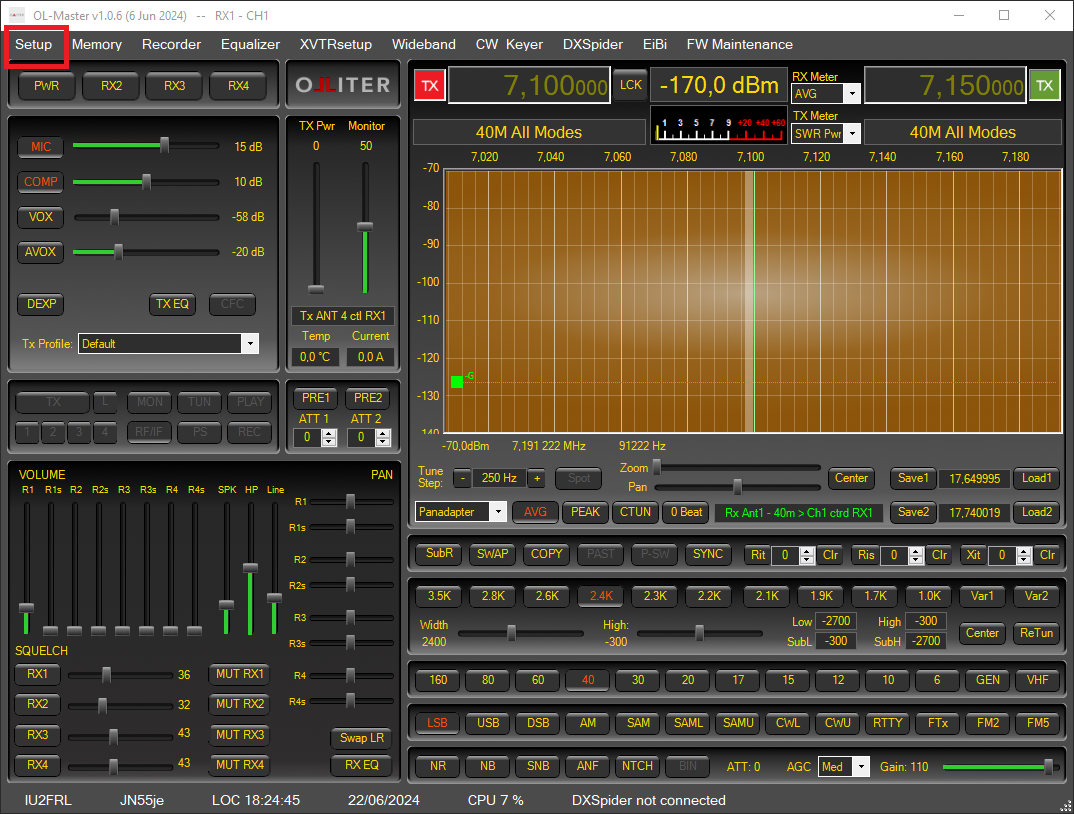The image size is (1074, 814).
Task: Click the Swap LR button
Action: pyautogui.click(x=360, y=738)
